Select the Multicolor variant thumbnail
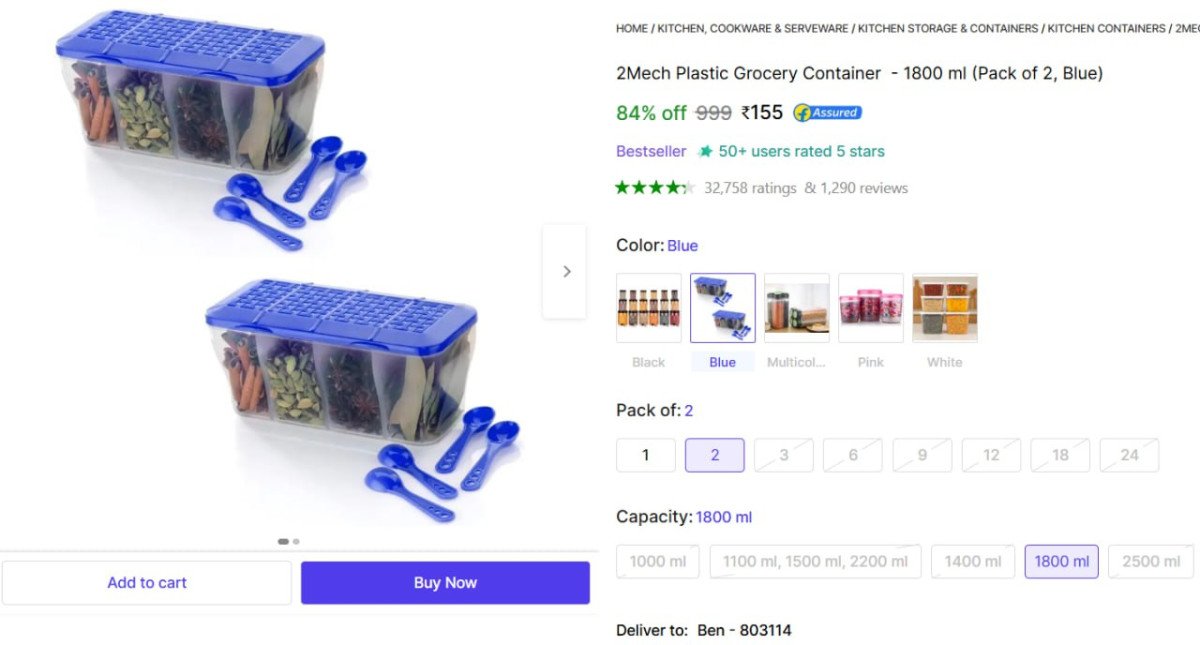The height and width of the screenshot is (645, 1200). tap(796, 307)
